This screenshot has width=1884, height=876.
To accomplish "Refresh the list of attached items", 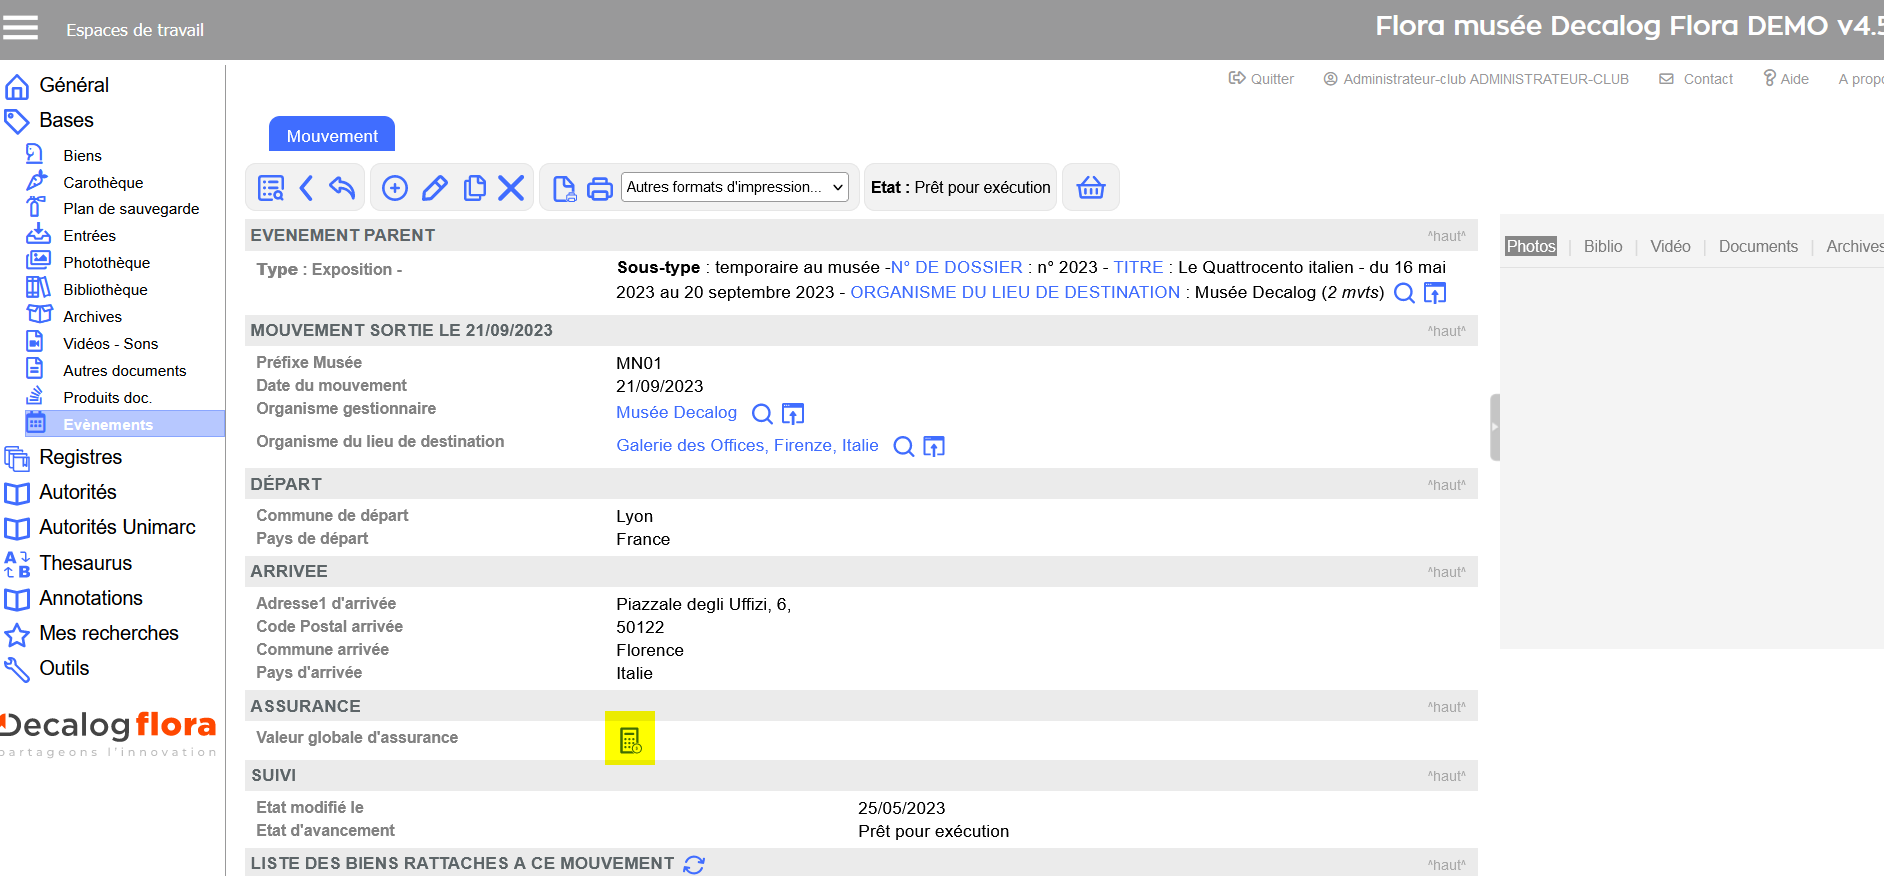I will (694, 864).
